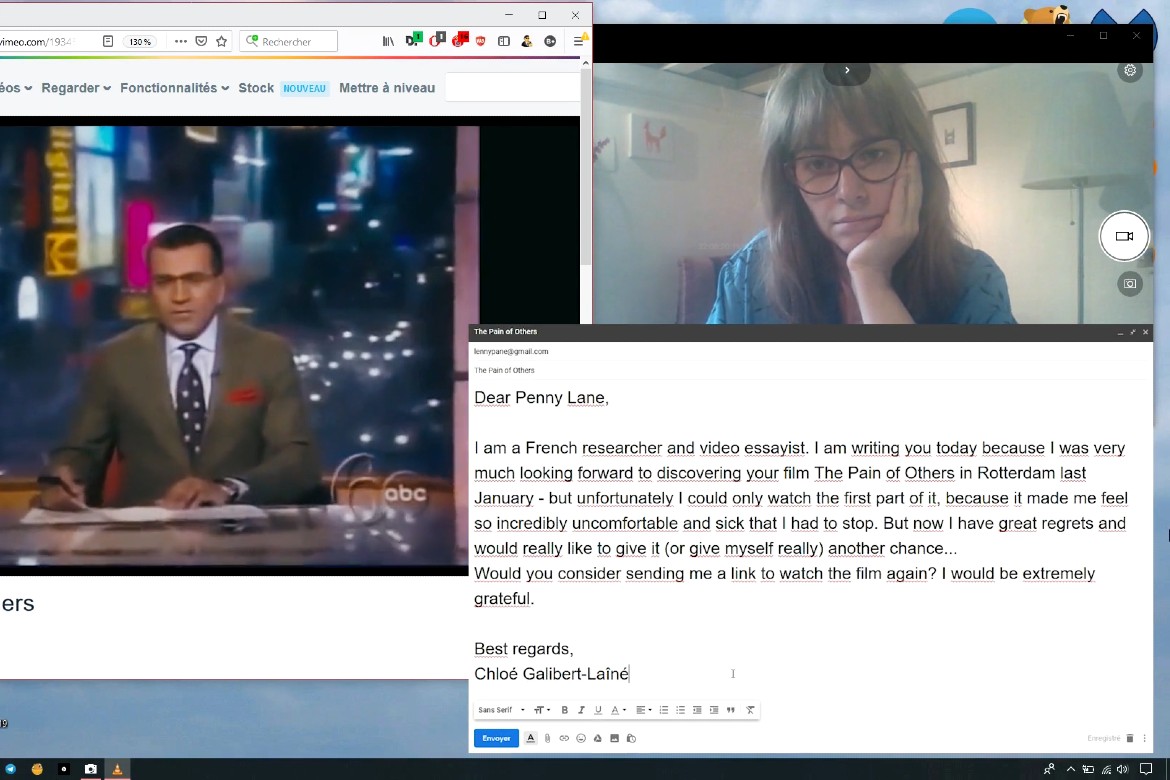Bookmark the page with the star icon
This screenshot has width=1170, height=780.
click(222, 42)
